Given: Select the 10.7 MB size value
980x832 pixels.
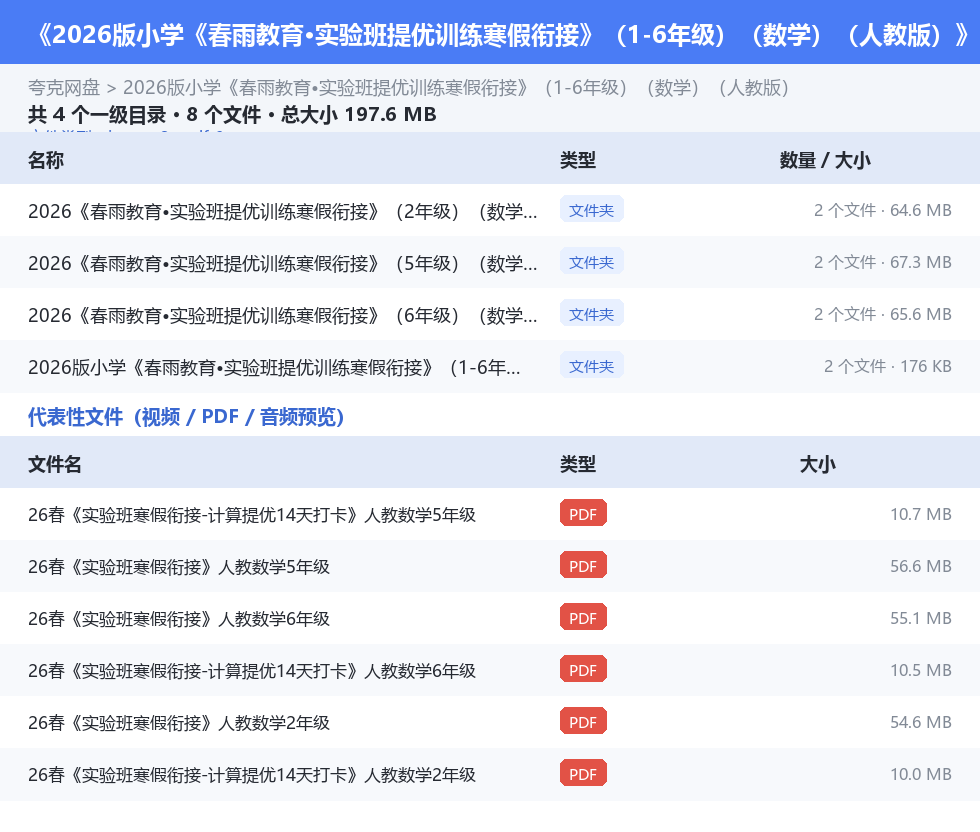Looking at the screenshot, I should (921, 514).
